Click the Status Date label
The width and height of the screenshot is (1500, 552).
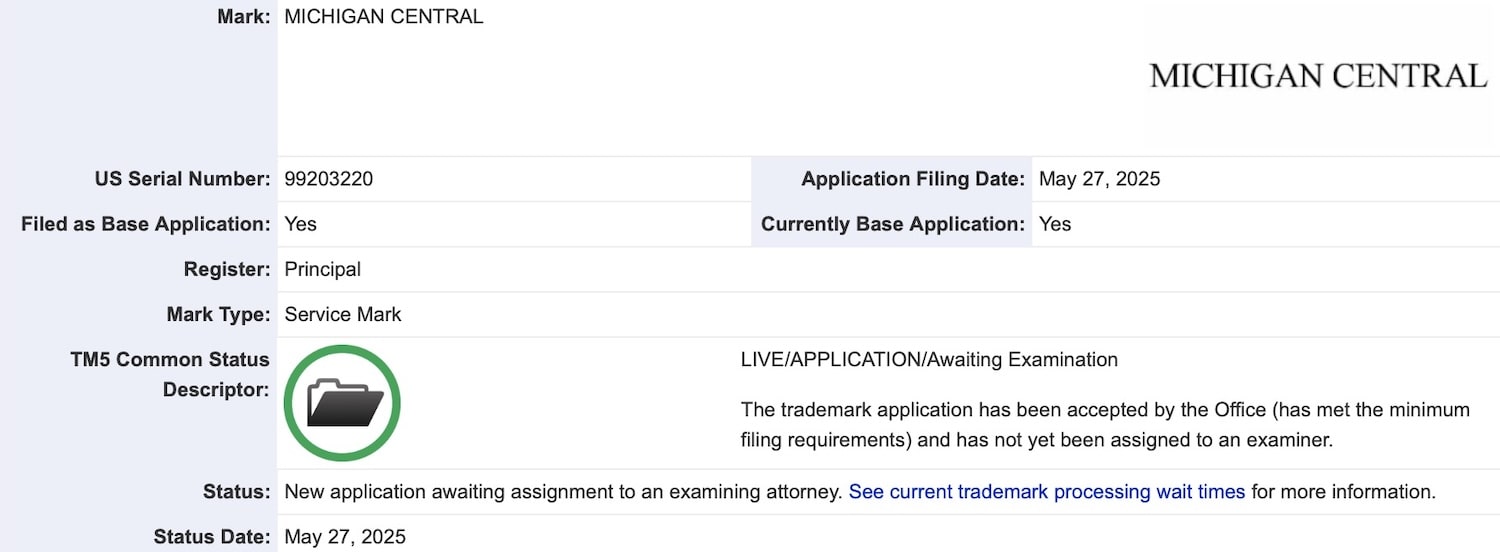(212, 537)
